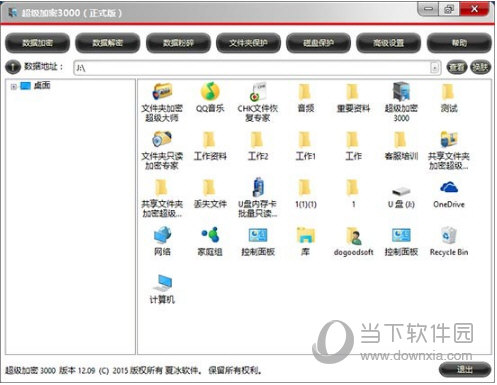Open the 数据加密 function

point(37,43)
